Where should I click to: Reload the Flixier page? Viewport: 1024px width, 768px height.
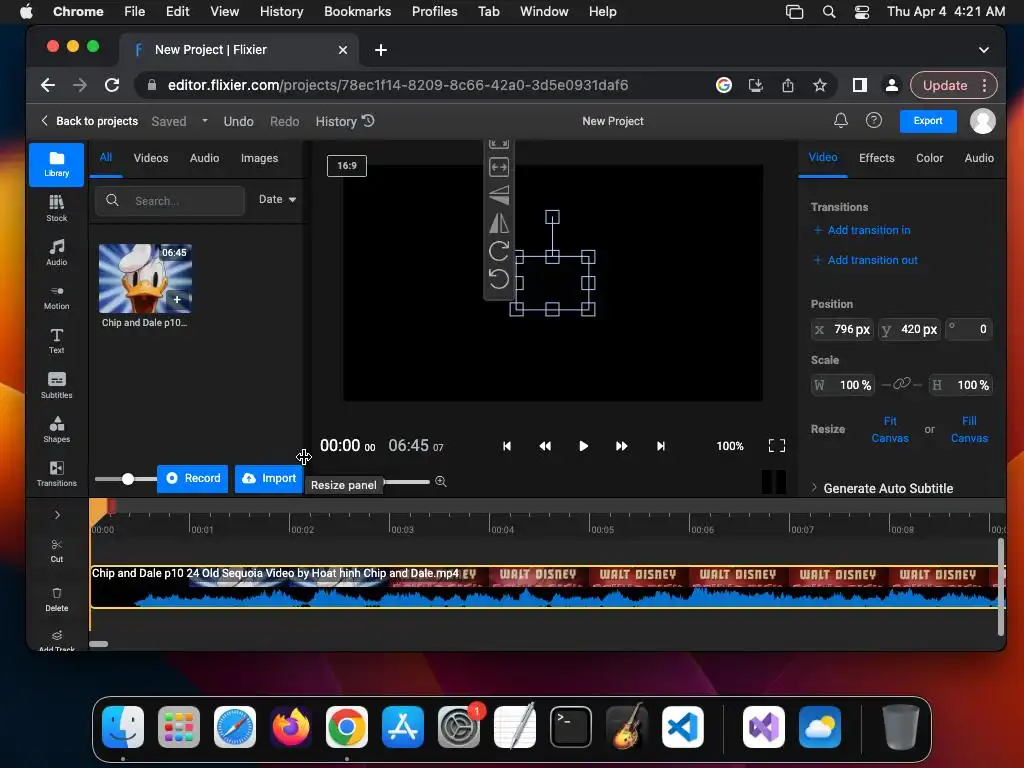(x=112, y=85)
